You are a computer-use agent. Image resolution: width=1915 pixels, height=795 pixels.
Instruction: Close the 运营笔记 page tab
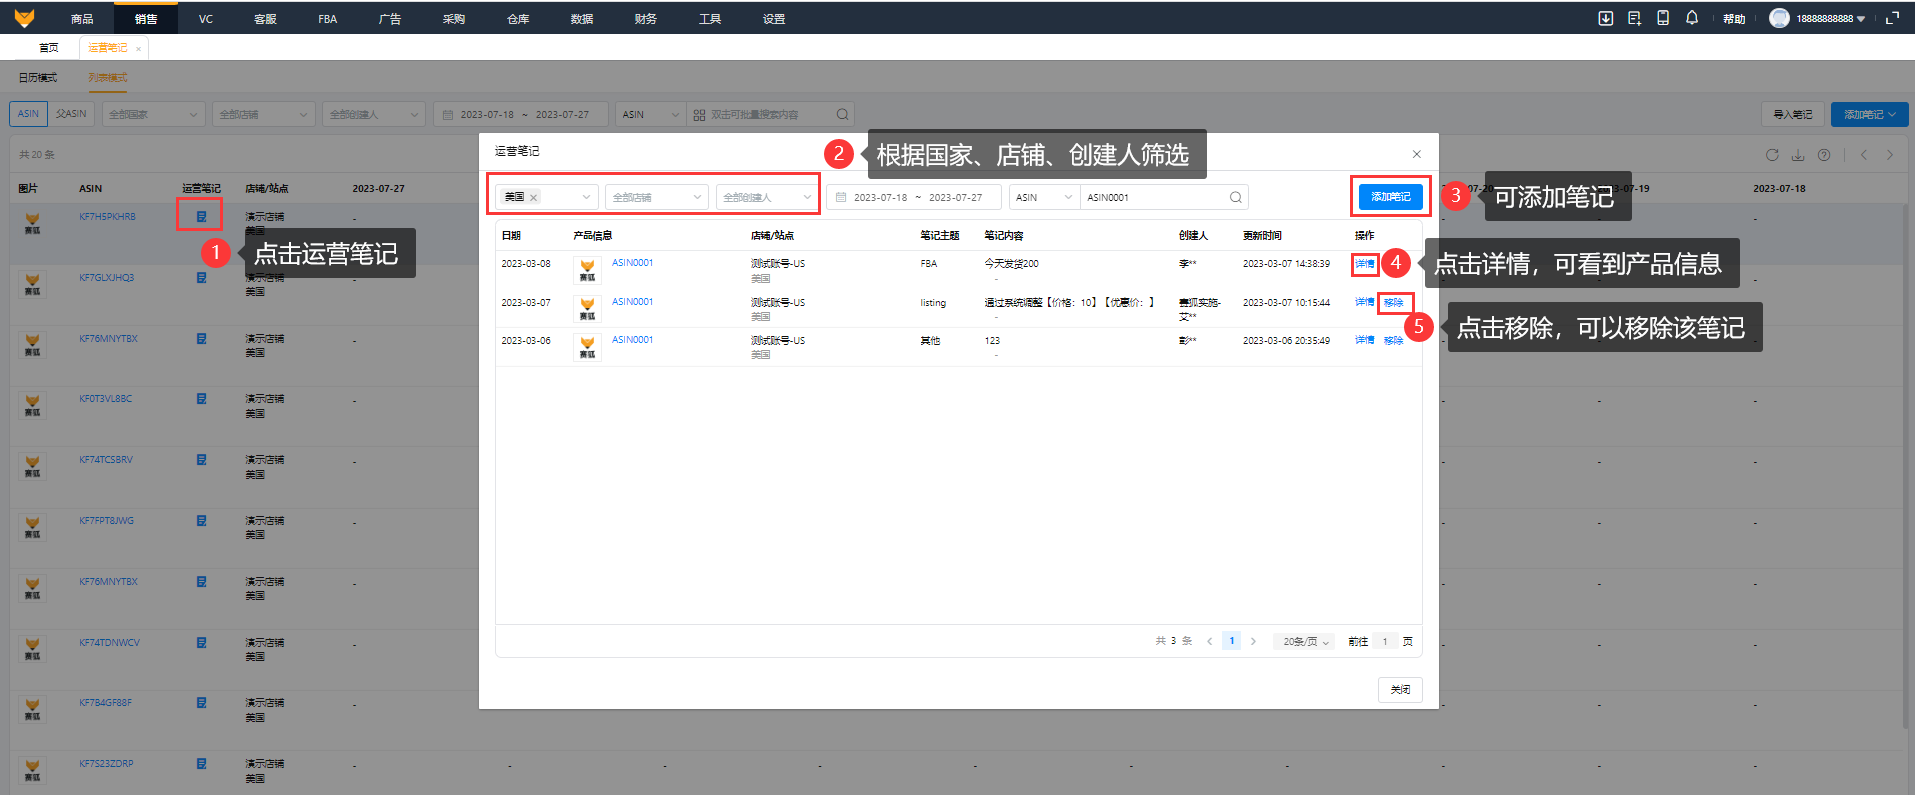pos(138,48)
